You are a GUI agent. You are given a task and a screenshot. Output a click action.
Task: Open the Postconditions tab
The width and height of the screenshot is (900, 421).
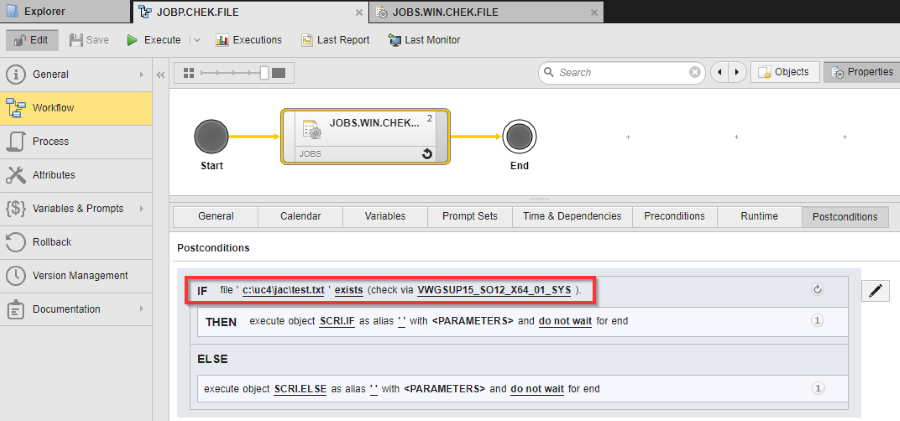click(x=845, y=217)
